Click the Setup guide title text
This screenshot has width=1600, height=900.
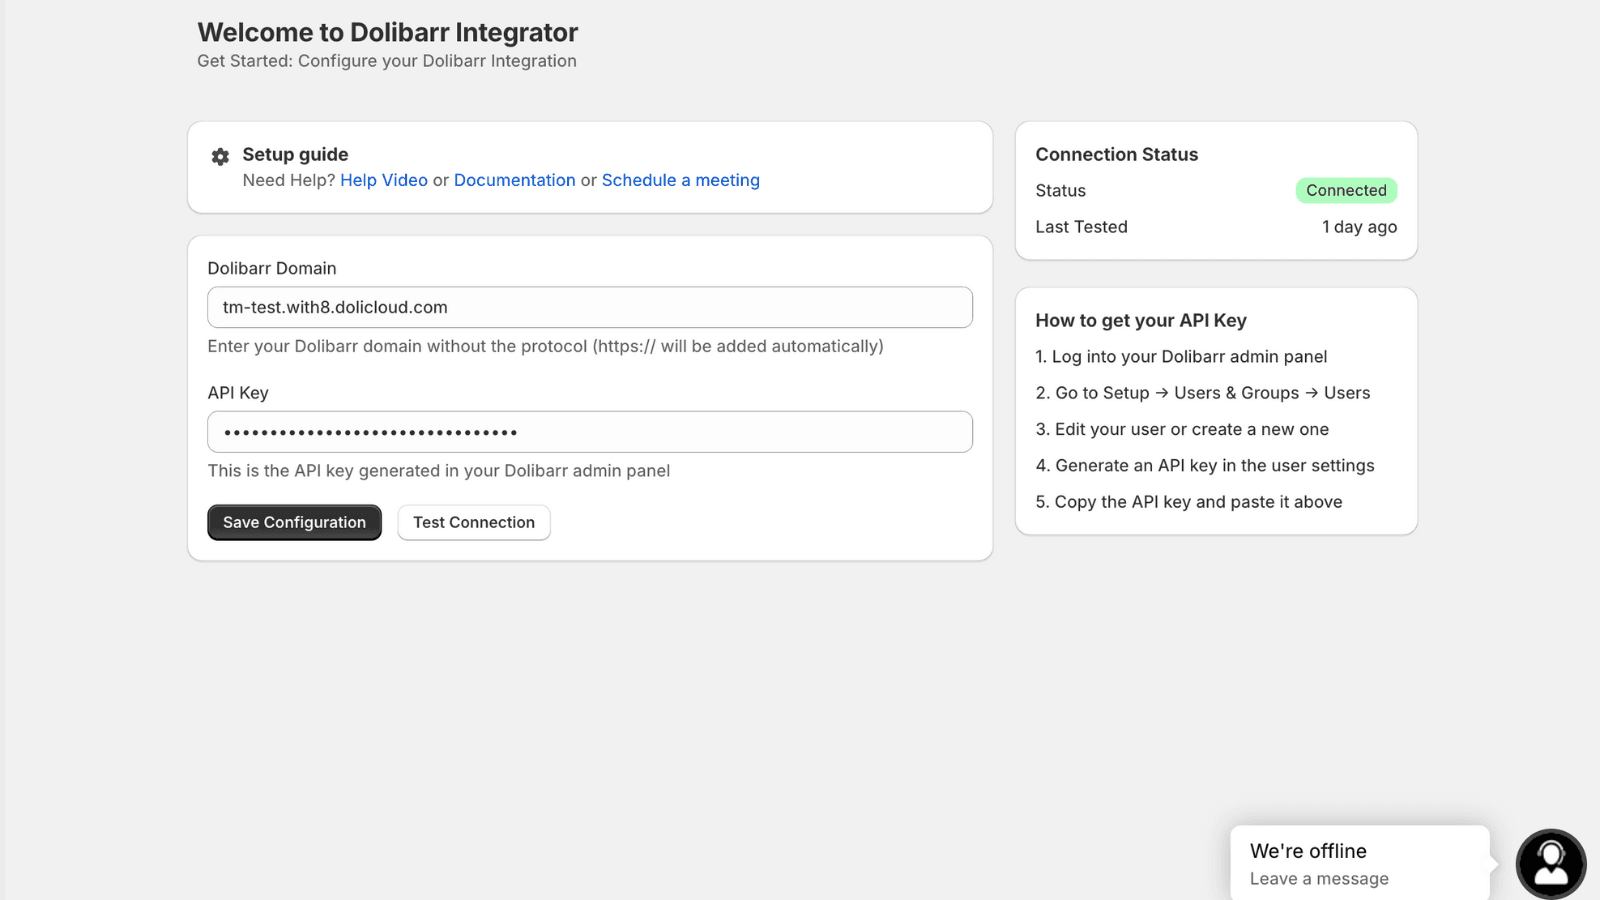coord(295,154)
